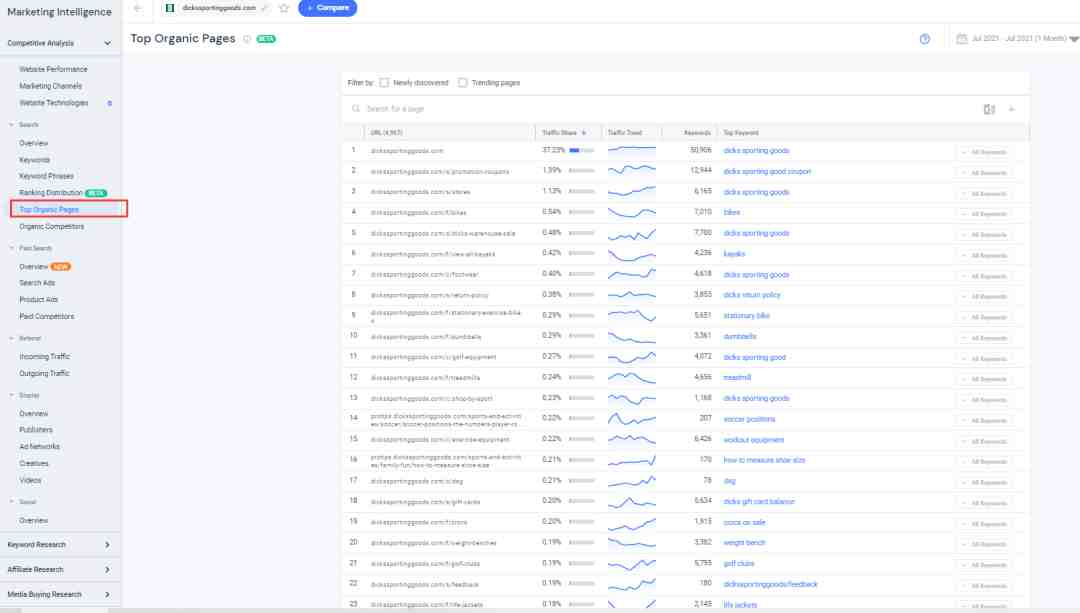Tick the Newly discovered filter checkbox

[384, 83]
